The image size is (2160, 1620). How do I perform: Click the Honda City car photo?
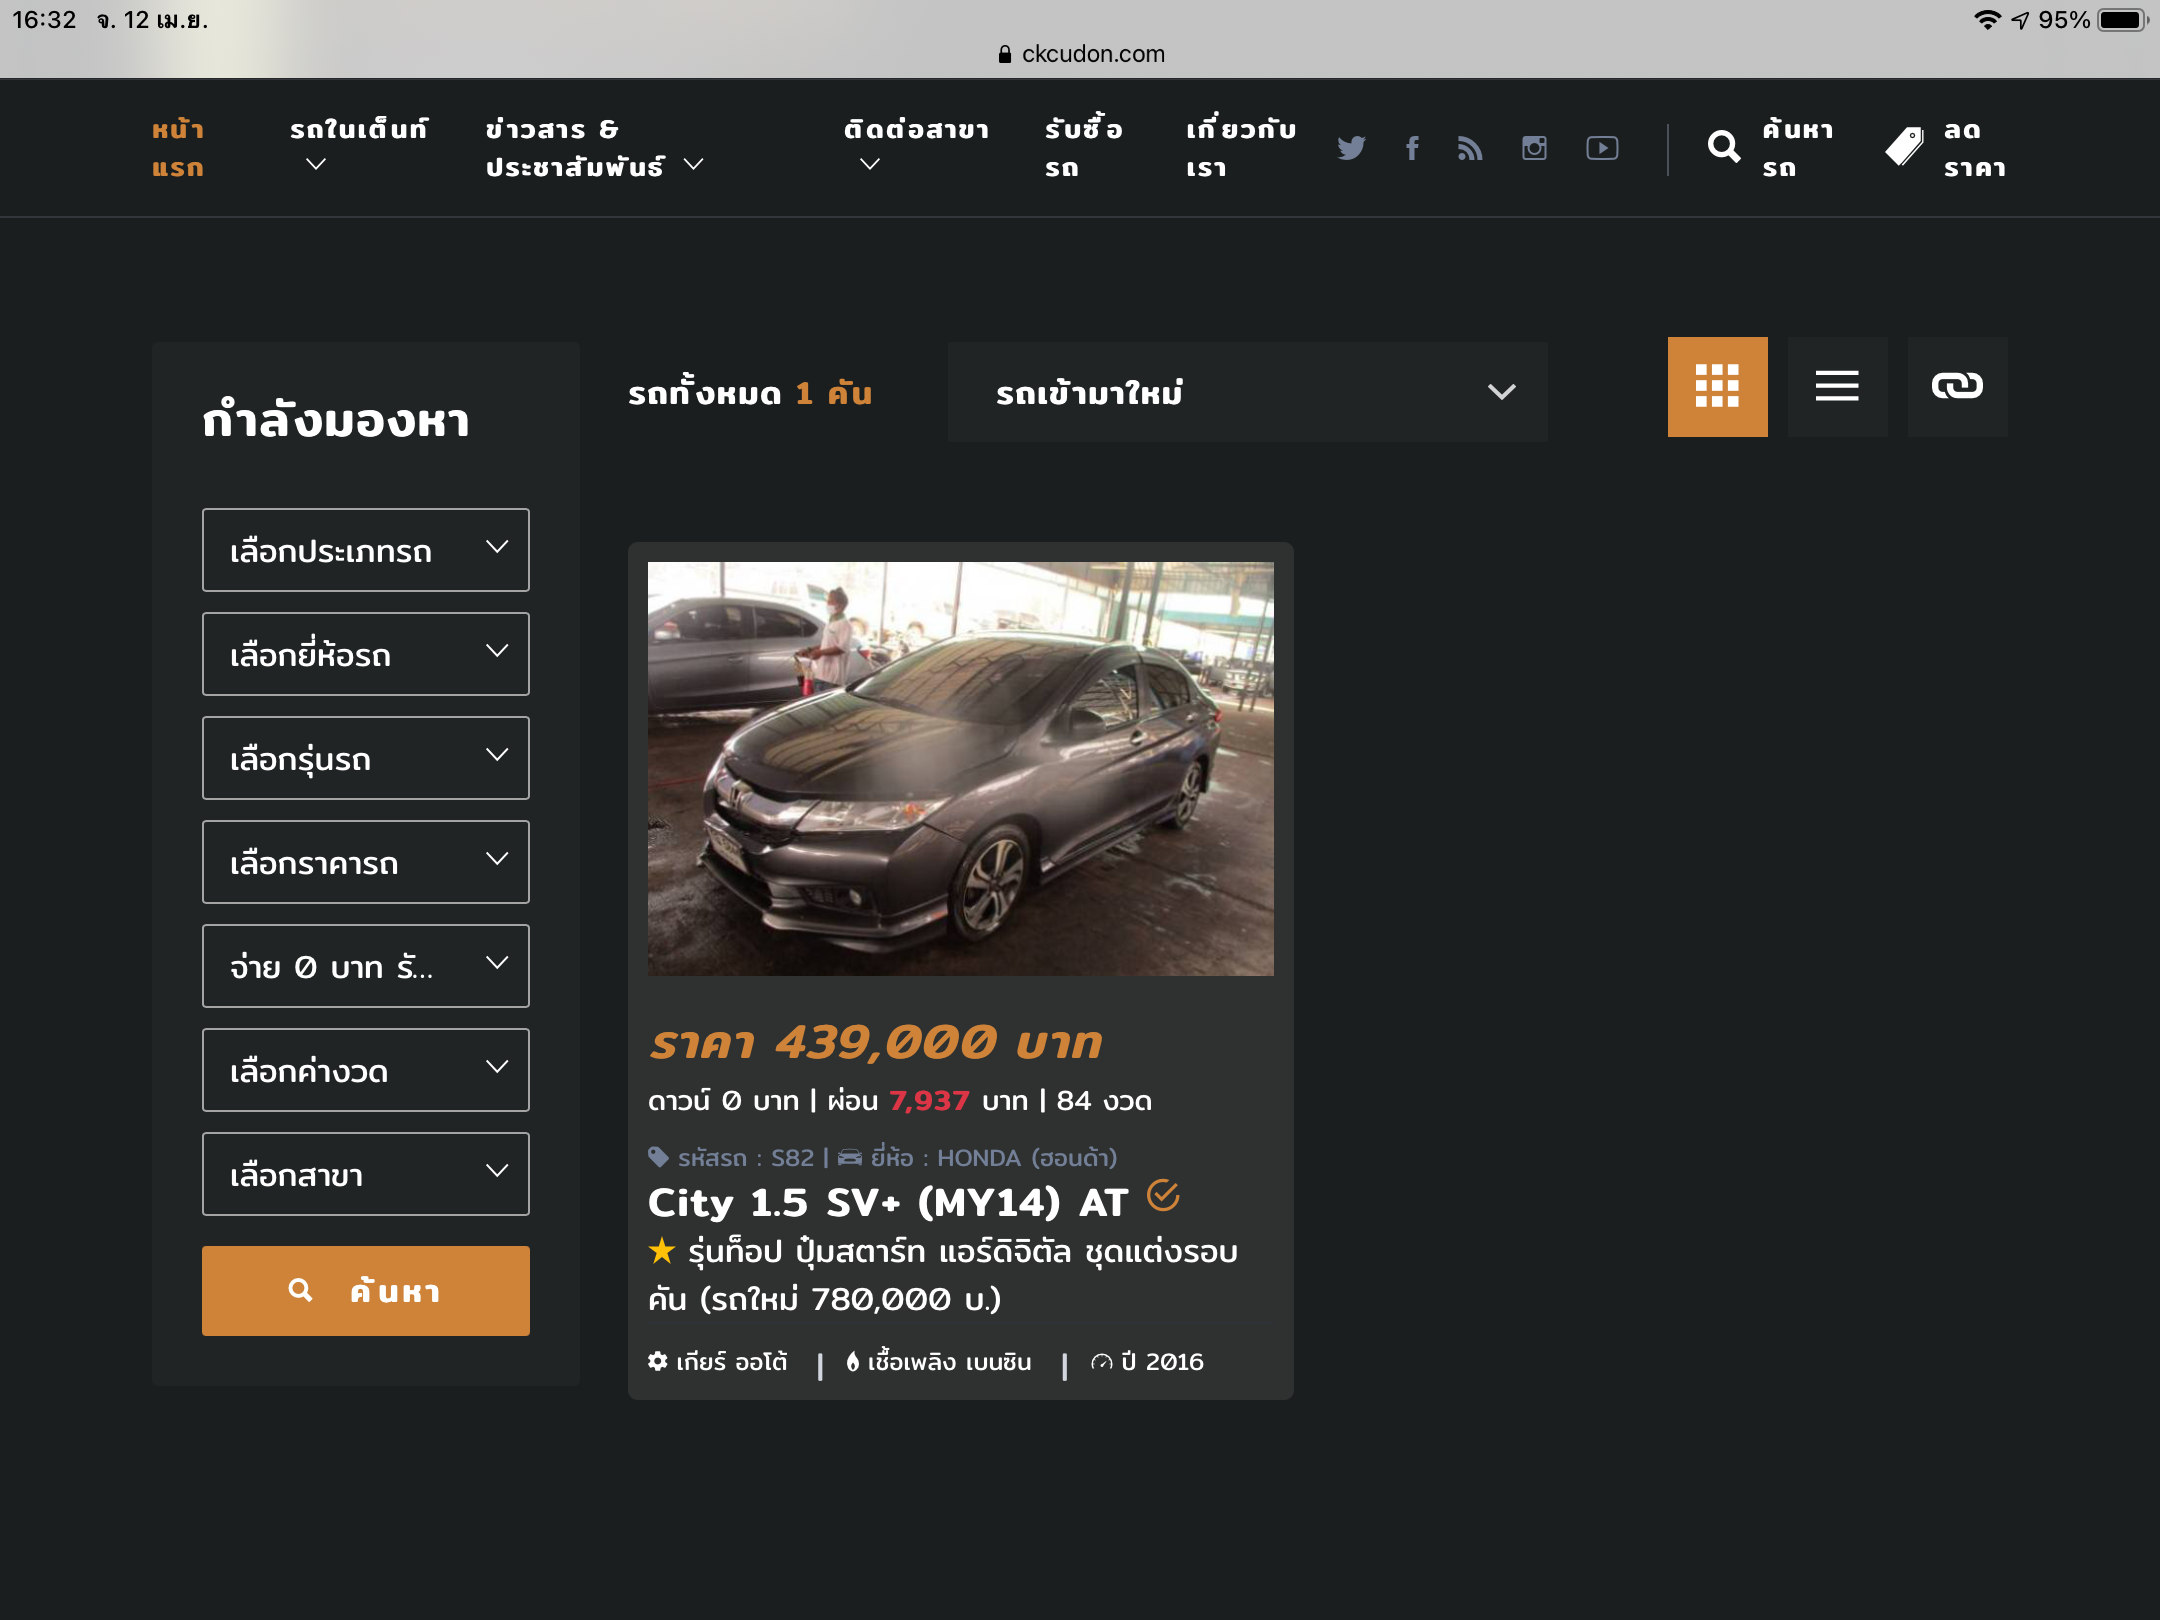(x=960, y=768)
